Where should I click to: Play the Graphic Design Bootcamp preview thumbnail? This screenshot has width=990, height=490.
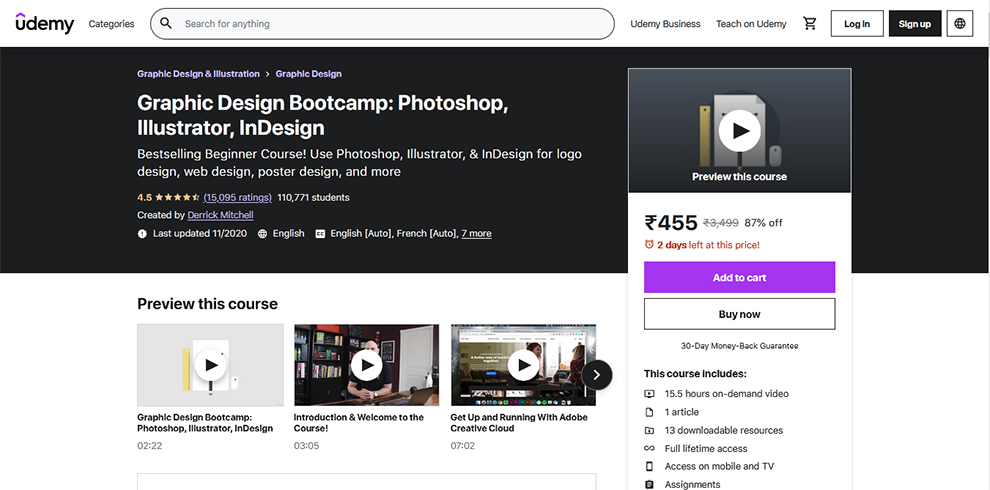point(210,365)
